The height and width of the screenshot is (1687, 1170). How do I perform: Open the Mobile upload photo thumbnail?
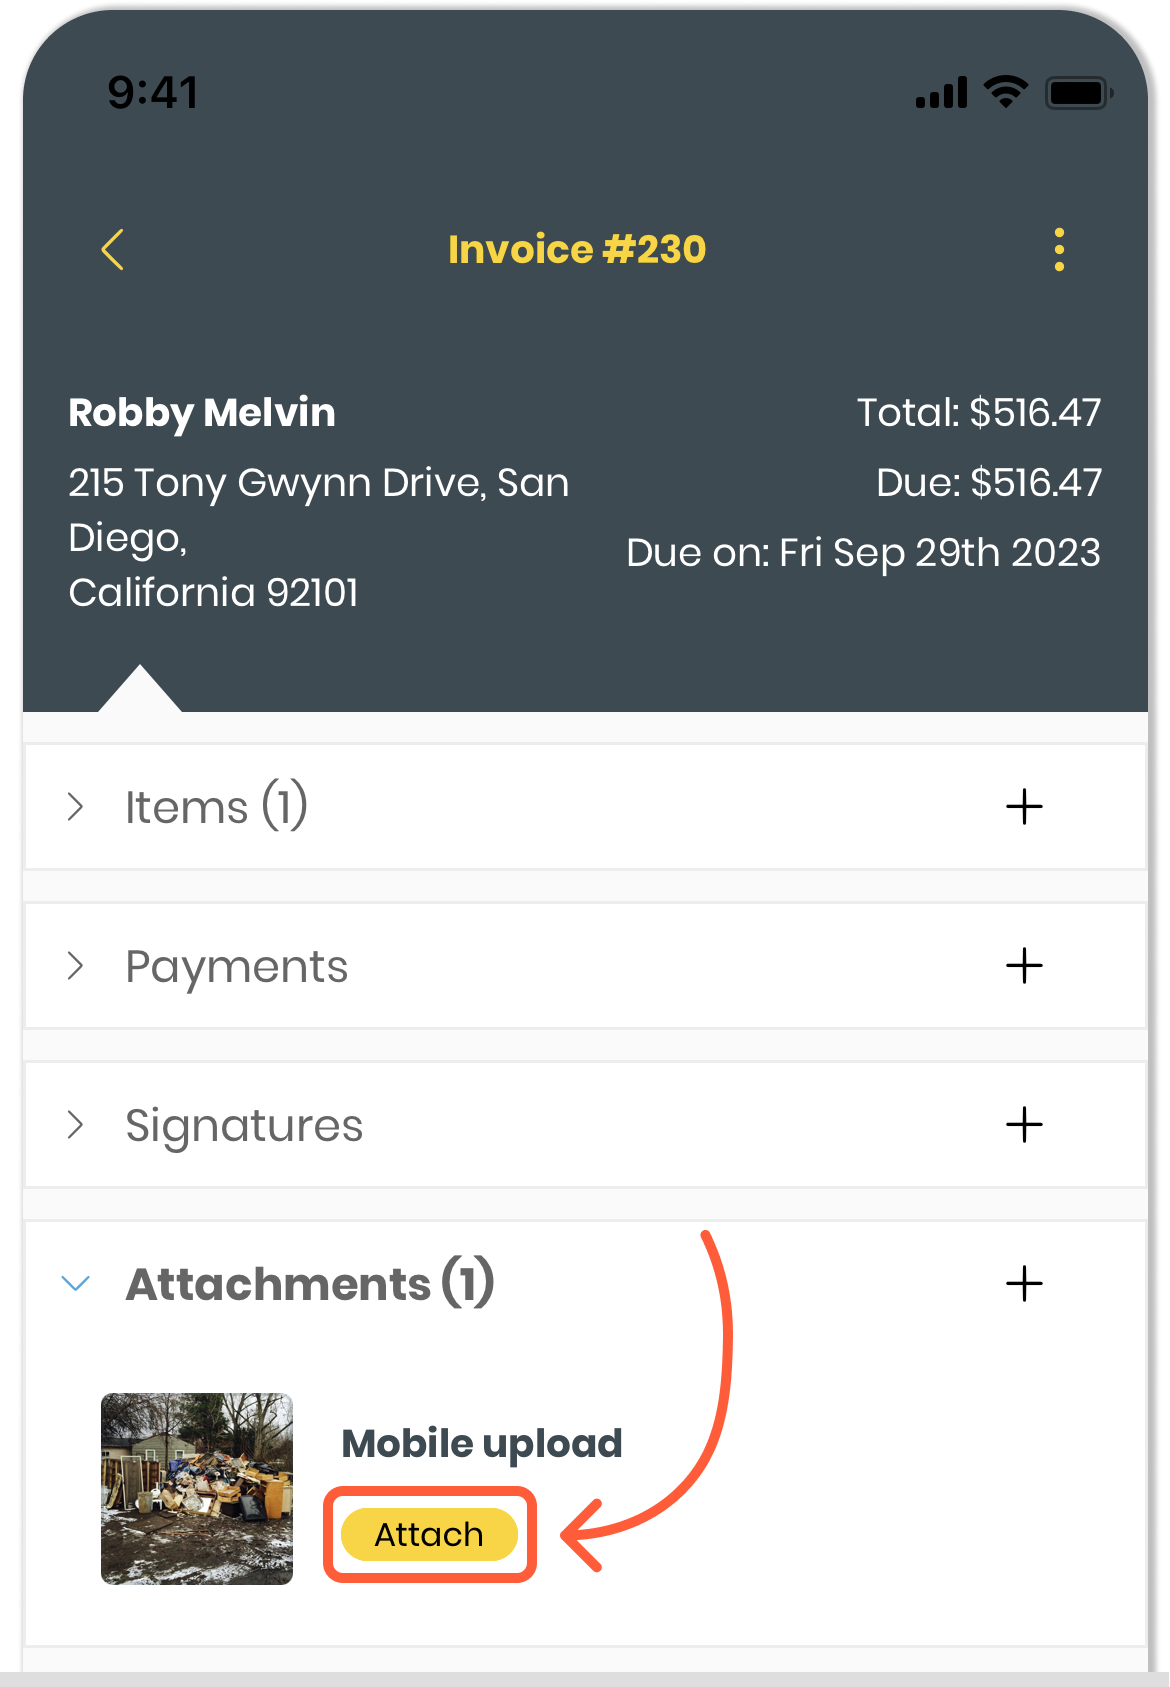[197, 1489]
